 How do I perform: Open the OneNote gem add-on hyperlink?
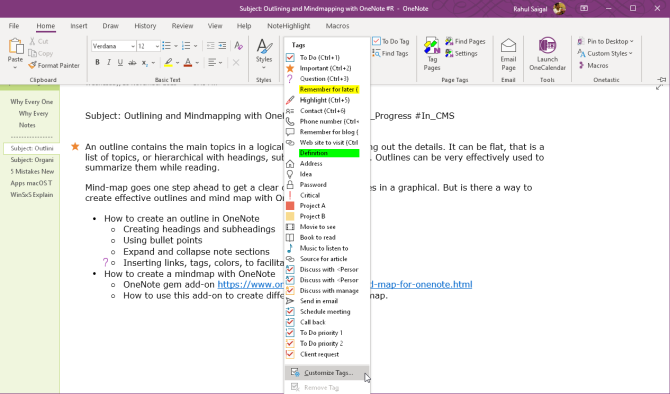pos(345,285)
